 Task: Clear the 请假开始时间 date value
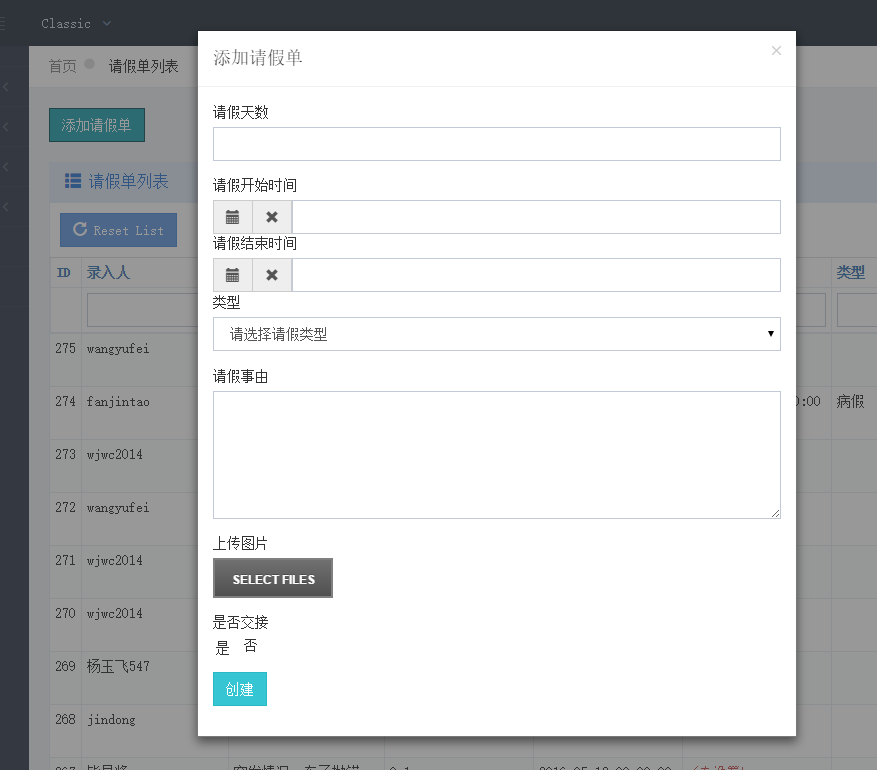tap(272, 217)
